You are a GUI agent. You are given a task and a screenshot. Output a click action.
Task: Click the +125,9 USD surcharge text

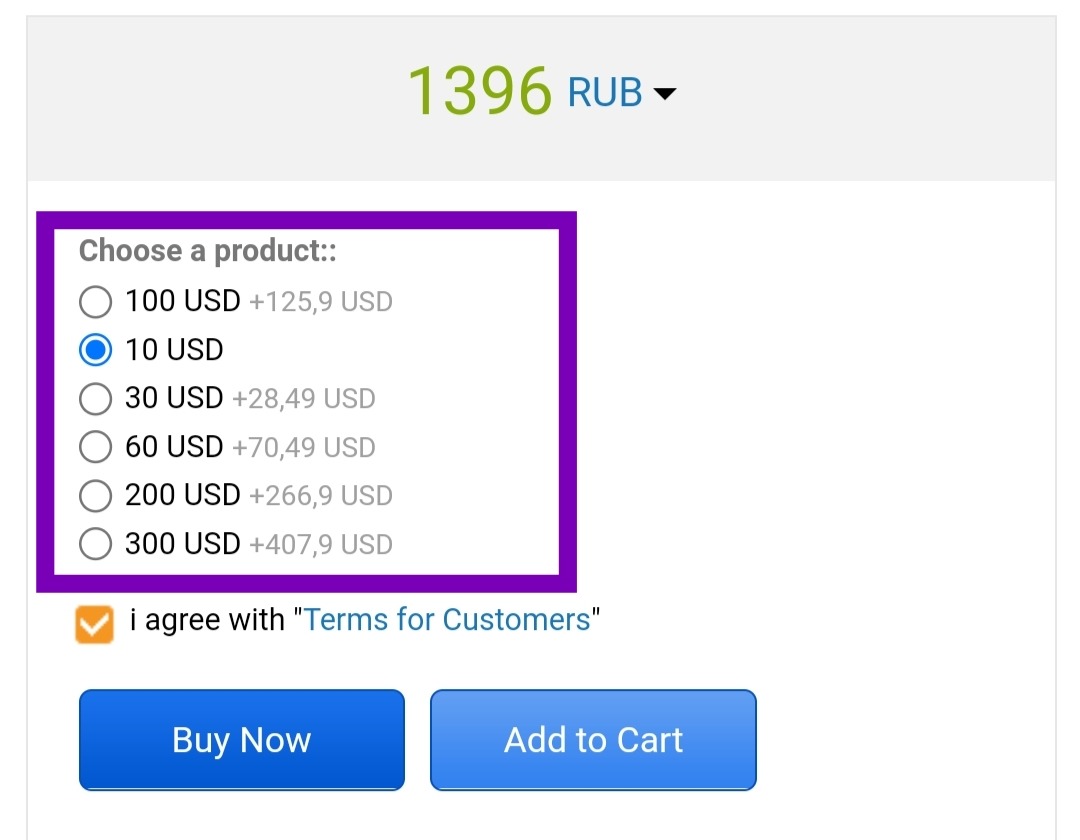tap(320, 302)
